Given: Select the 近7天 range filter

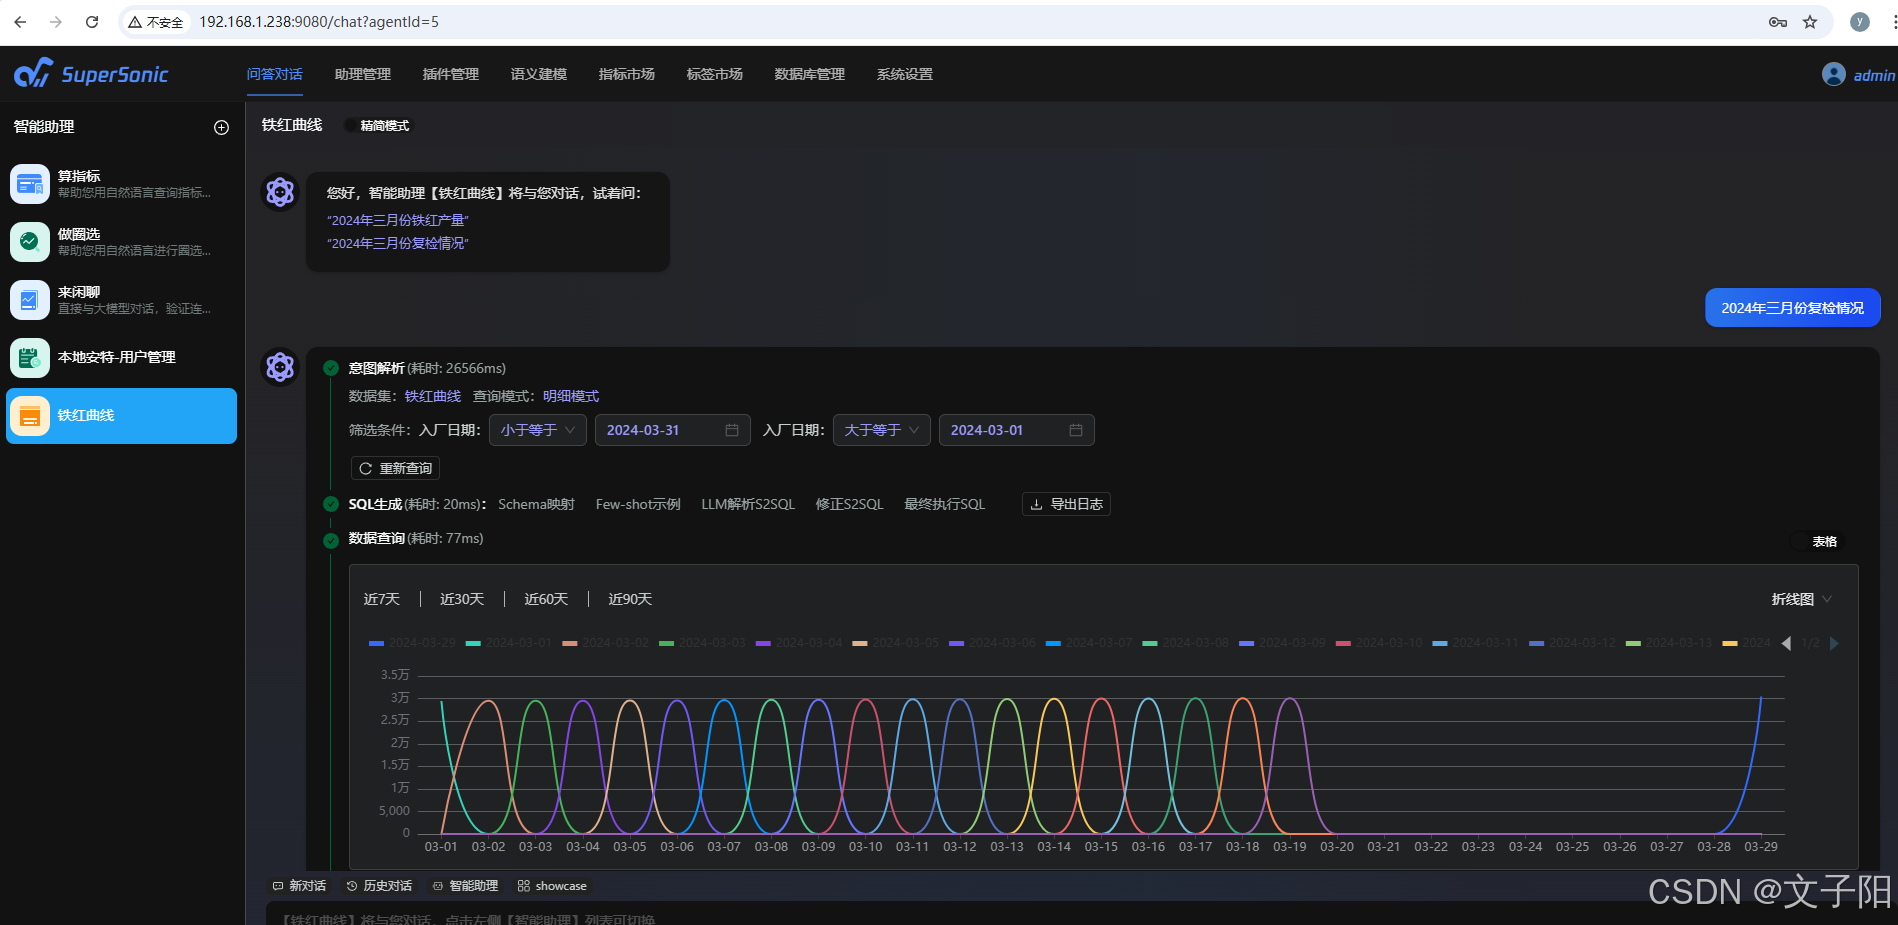Looking at the screenshot, I should pos(382,599).
